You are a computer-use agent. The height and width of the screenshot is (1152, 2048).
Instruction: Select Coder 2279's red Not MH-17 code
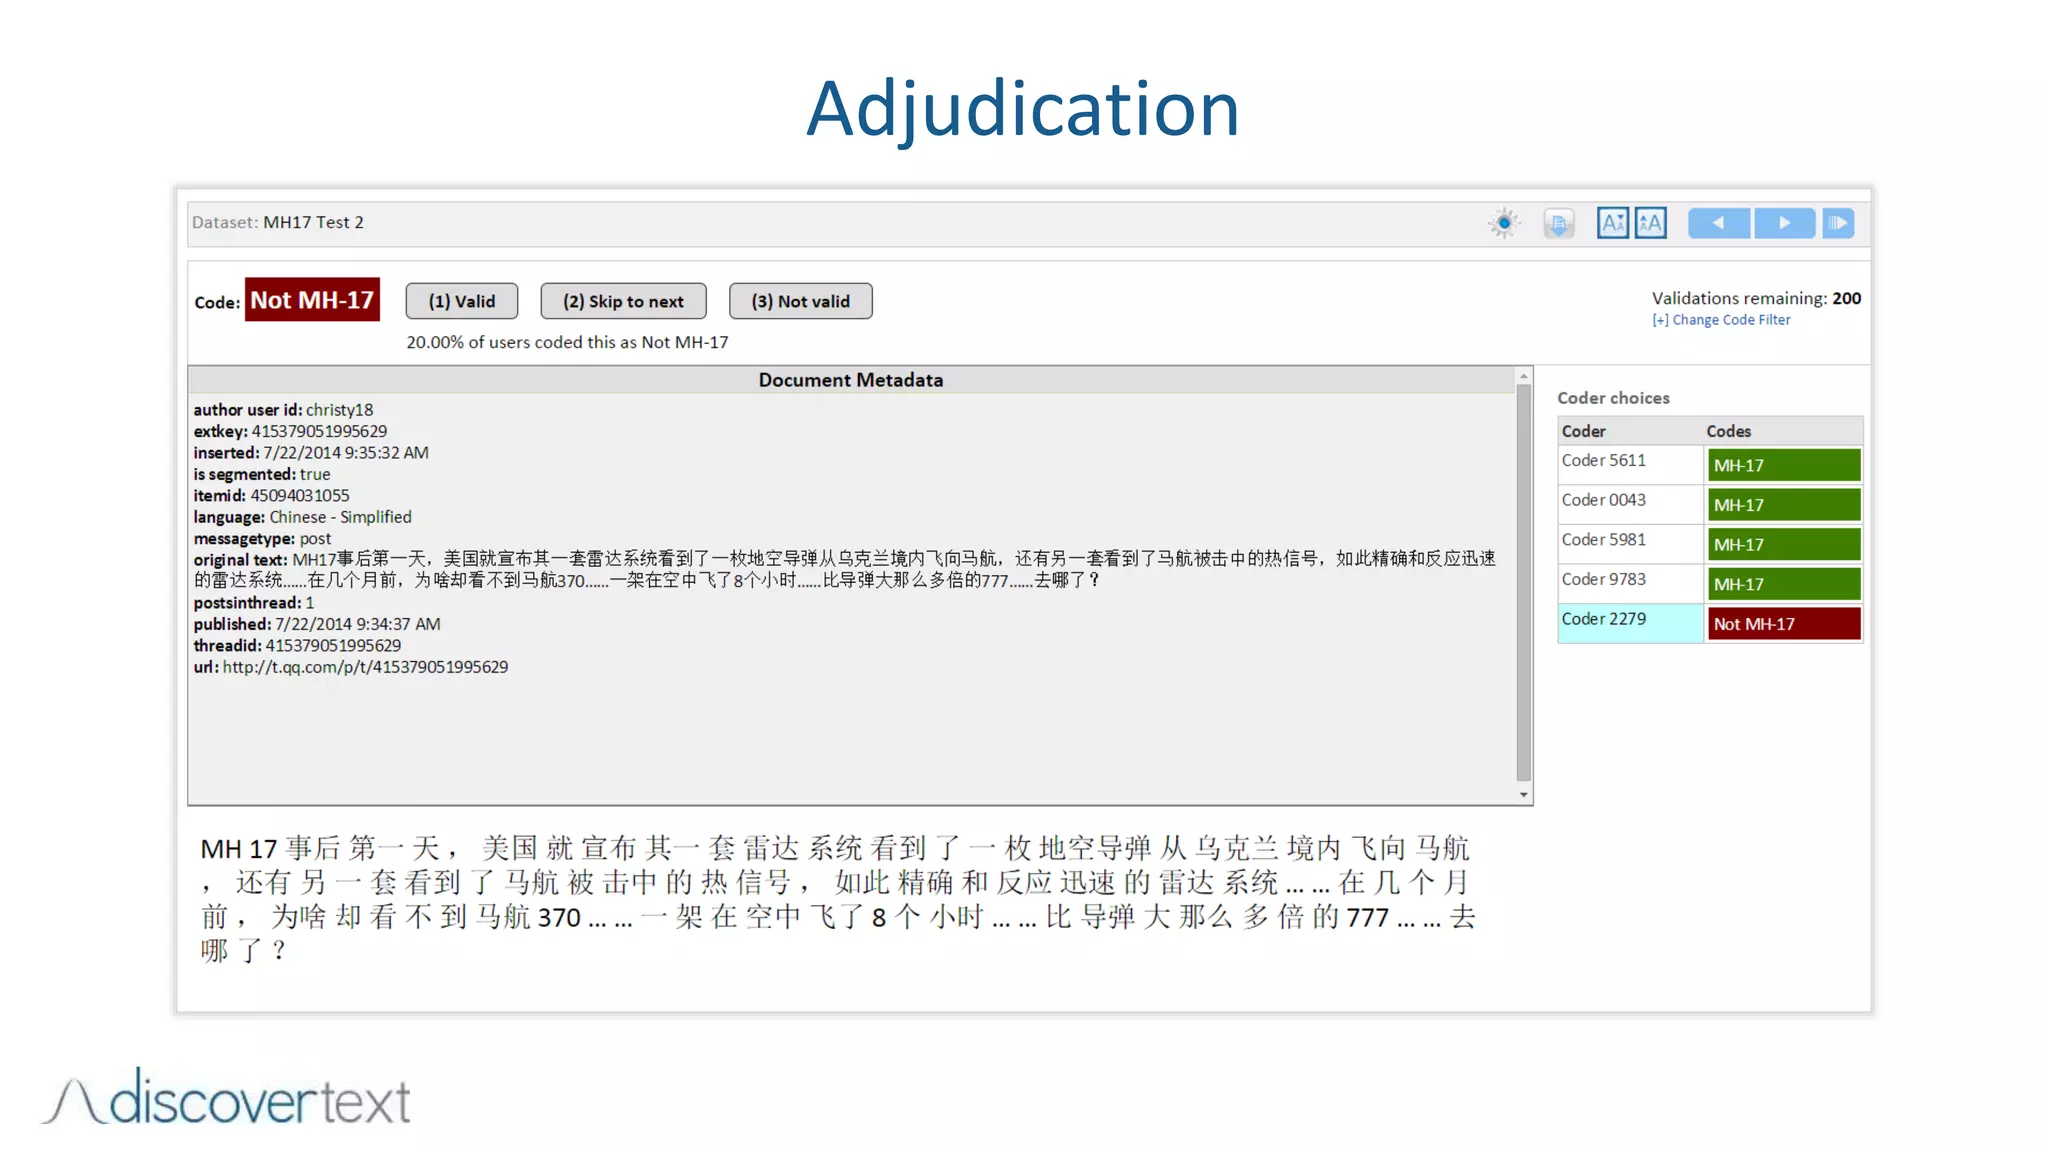click(x=1784, y=624)
